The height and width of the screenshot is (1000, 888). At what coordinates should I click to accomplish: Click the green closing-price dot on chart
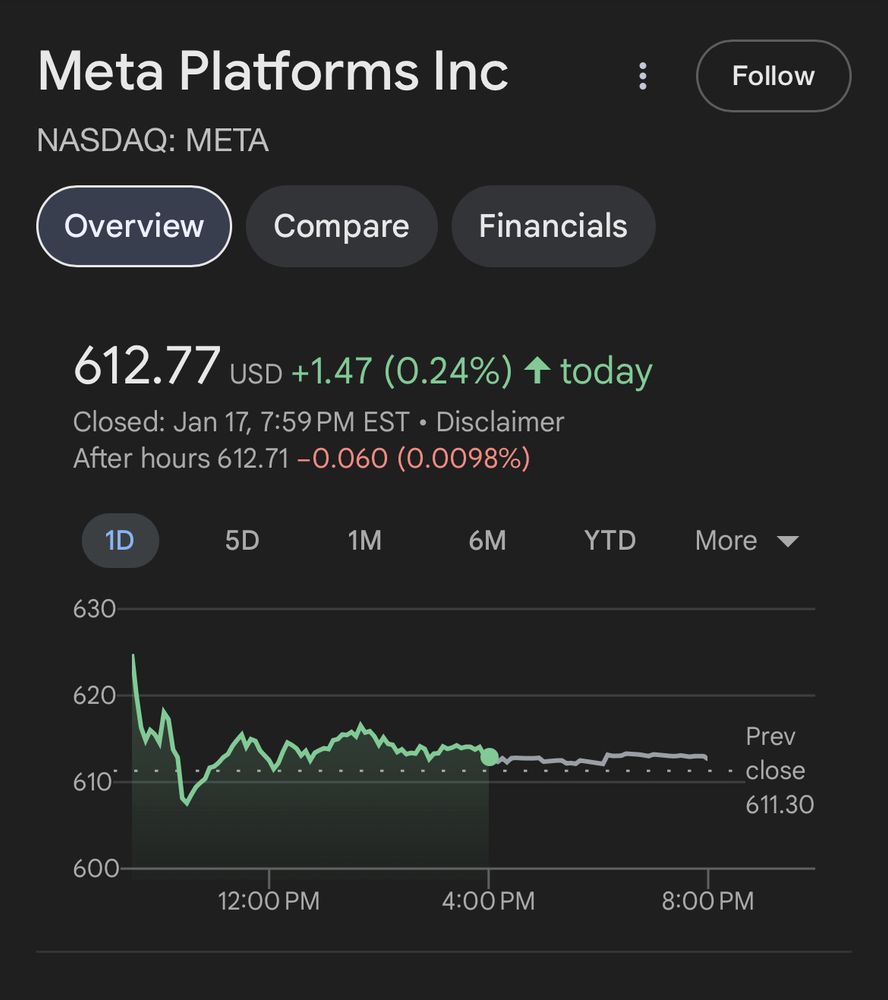coord(489,757)
